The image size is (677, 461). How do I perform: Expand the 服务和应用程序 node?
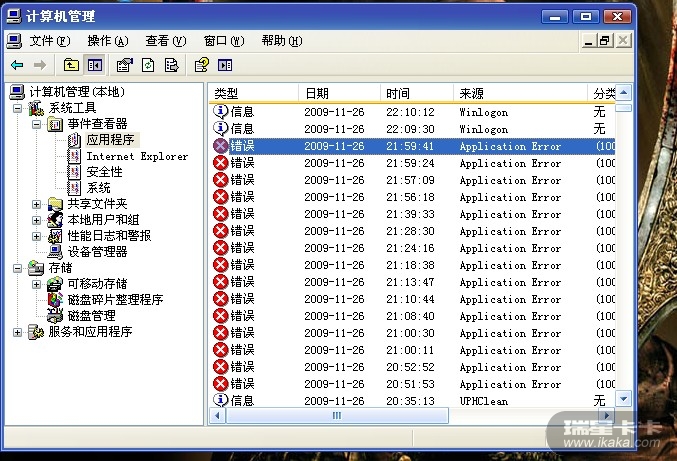point(17,332)
